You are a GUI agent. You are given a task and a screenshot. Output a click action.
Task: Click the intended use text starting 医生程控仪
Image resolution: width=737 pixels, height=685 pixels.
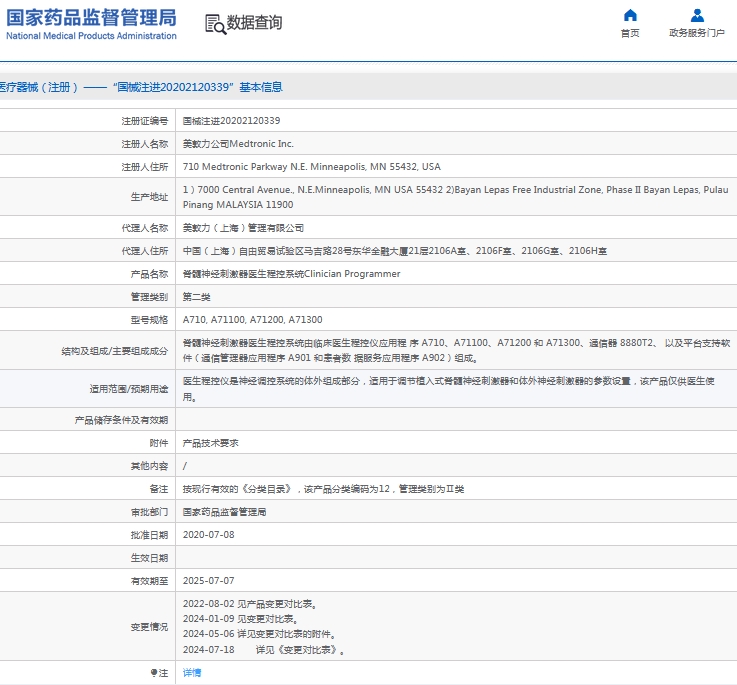(x=449, y=389)
